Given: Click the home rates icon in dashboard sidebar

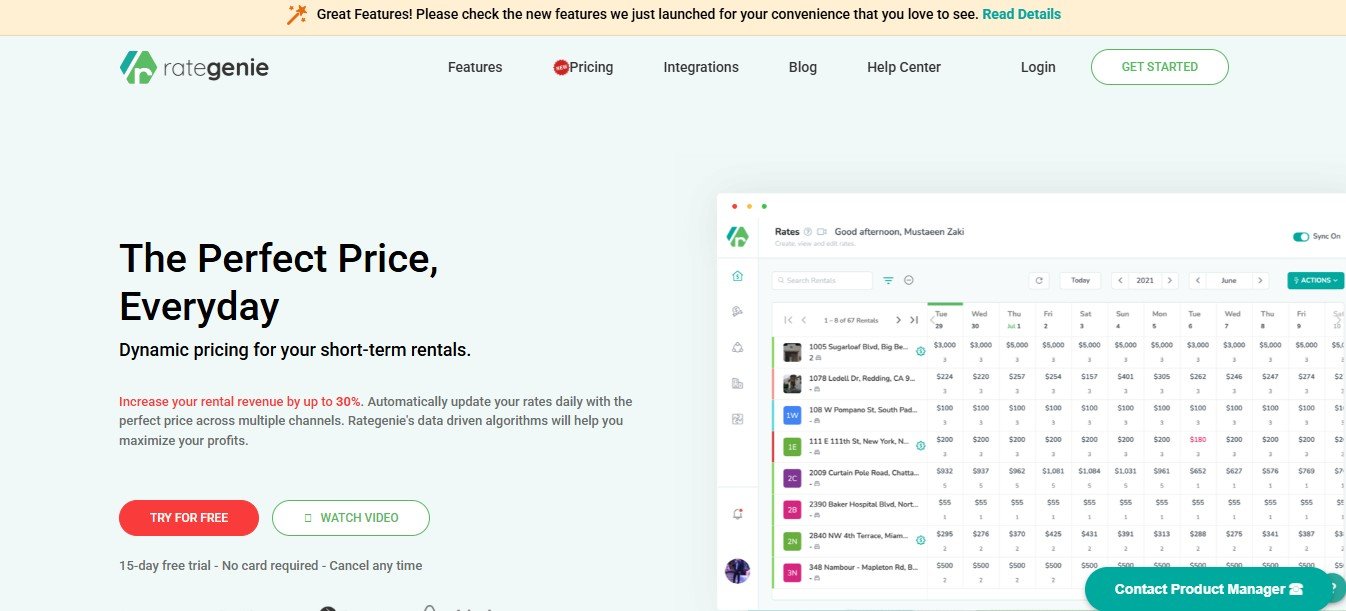Looking at the screenshot, I should 737,276.
